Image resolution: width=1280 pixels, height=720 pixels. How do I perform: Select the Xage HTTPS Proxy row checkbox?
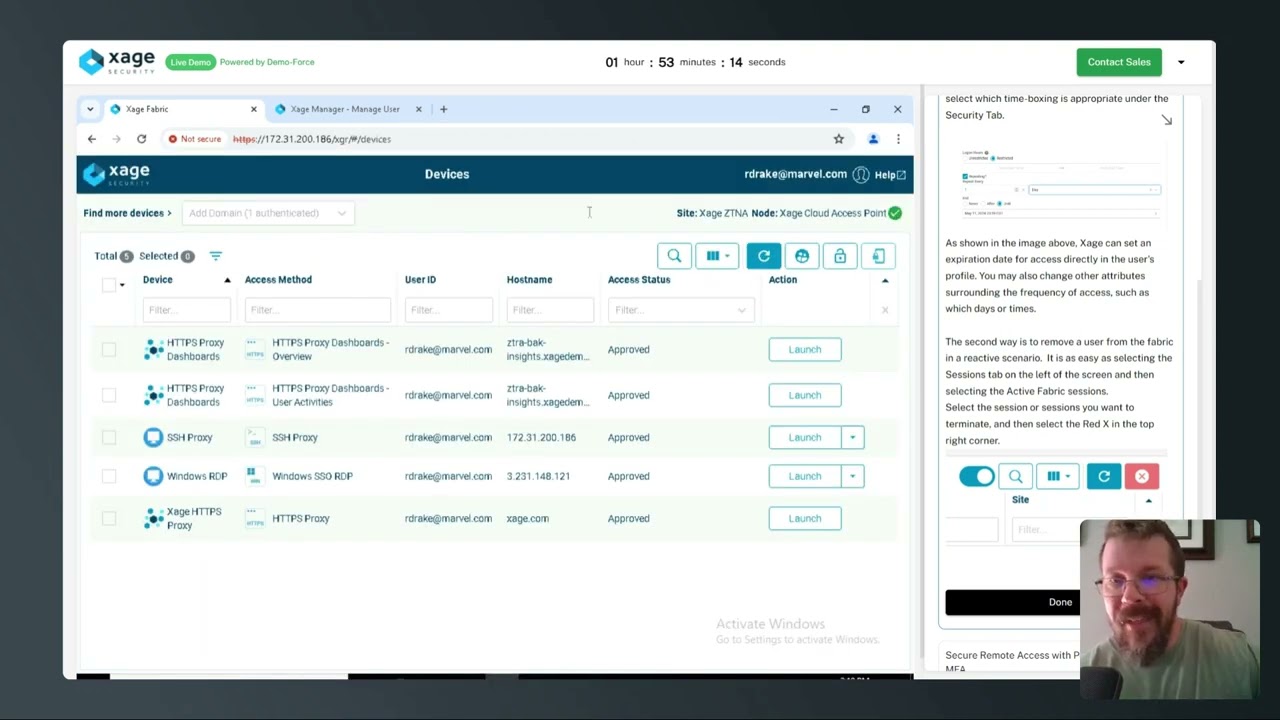point(108,518)
